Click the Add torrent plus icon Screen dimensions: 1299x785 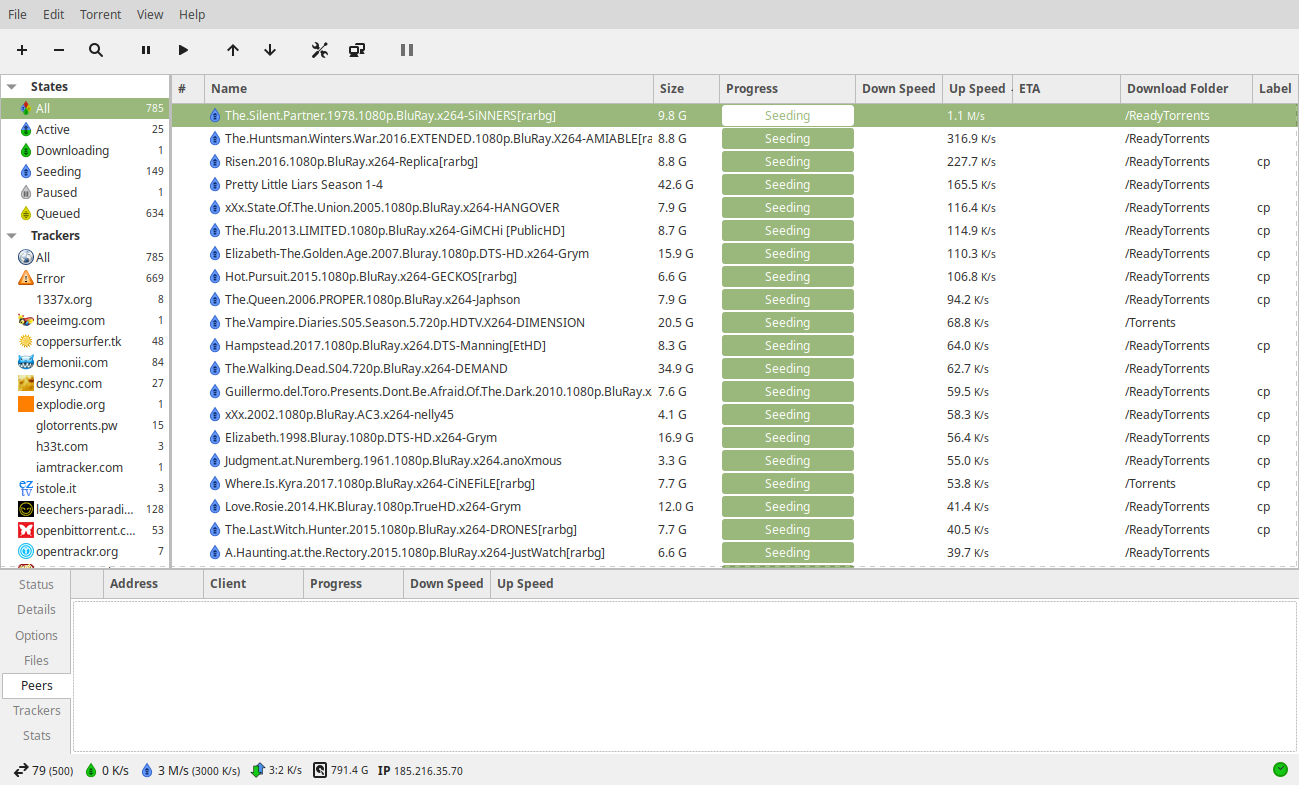click(22, 50)
